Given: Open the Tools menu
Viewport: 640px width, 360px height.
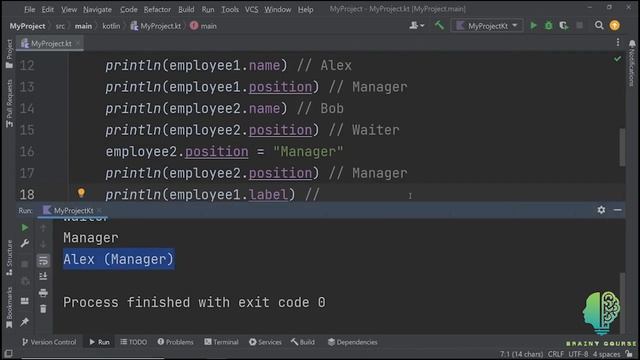Looking at the screenshot, I should pyautogui.click(x=230, y=9).
